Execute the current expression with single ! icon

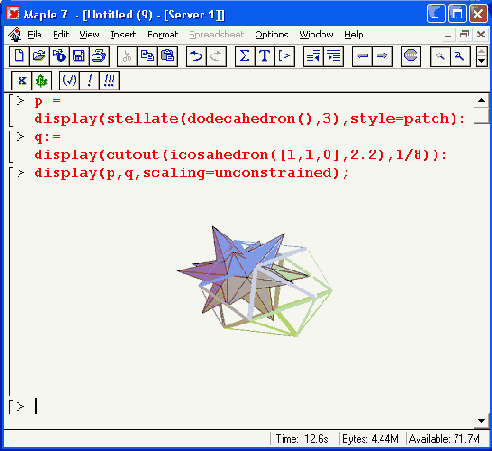click(89, 80)
